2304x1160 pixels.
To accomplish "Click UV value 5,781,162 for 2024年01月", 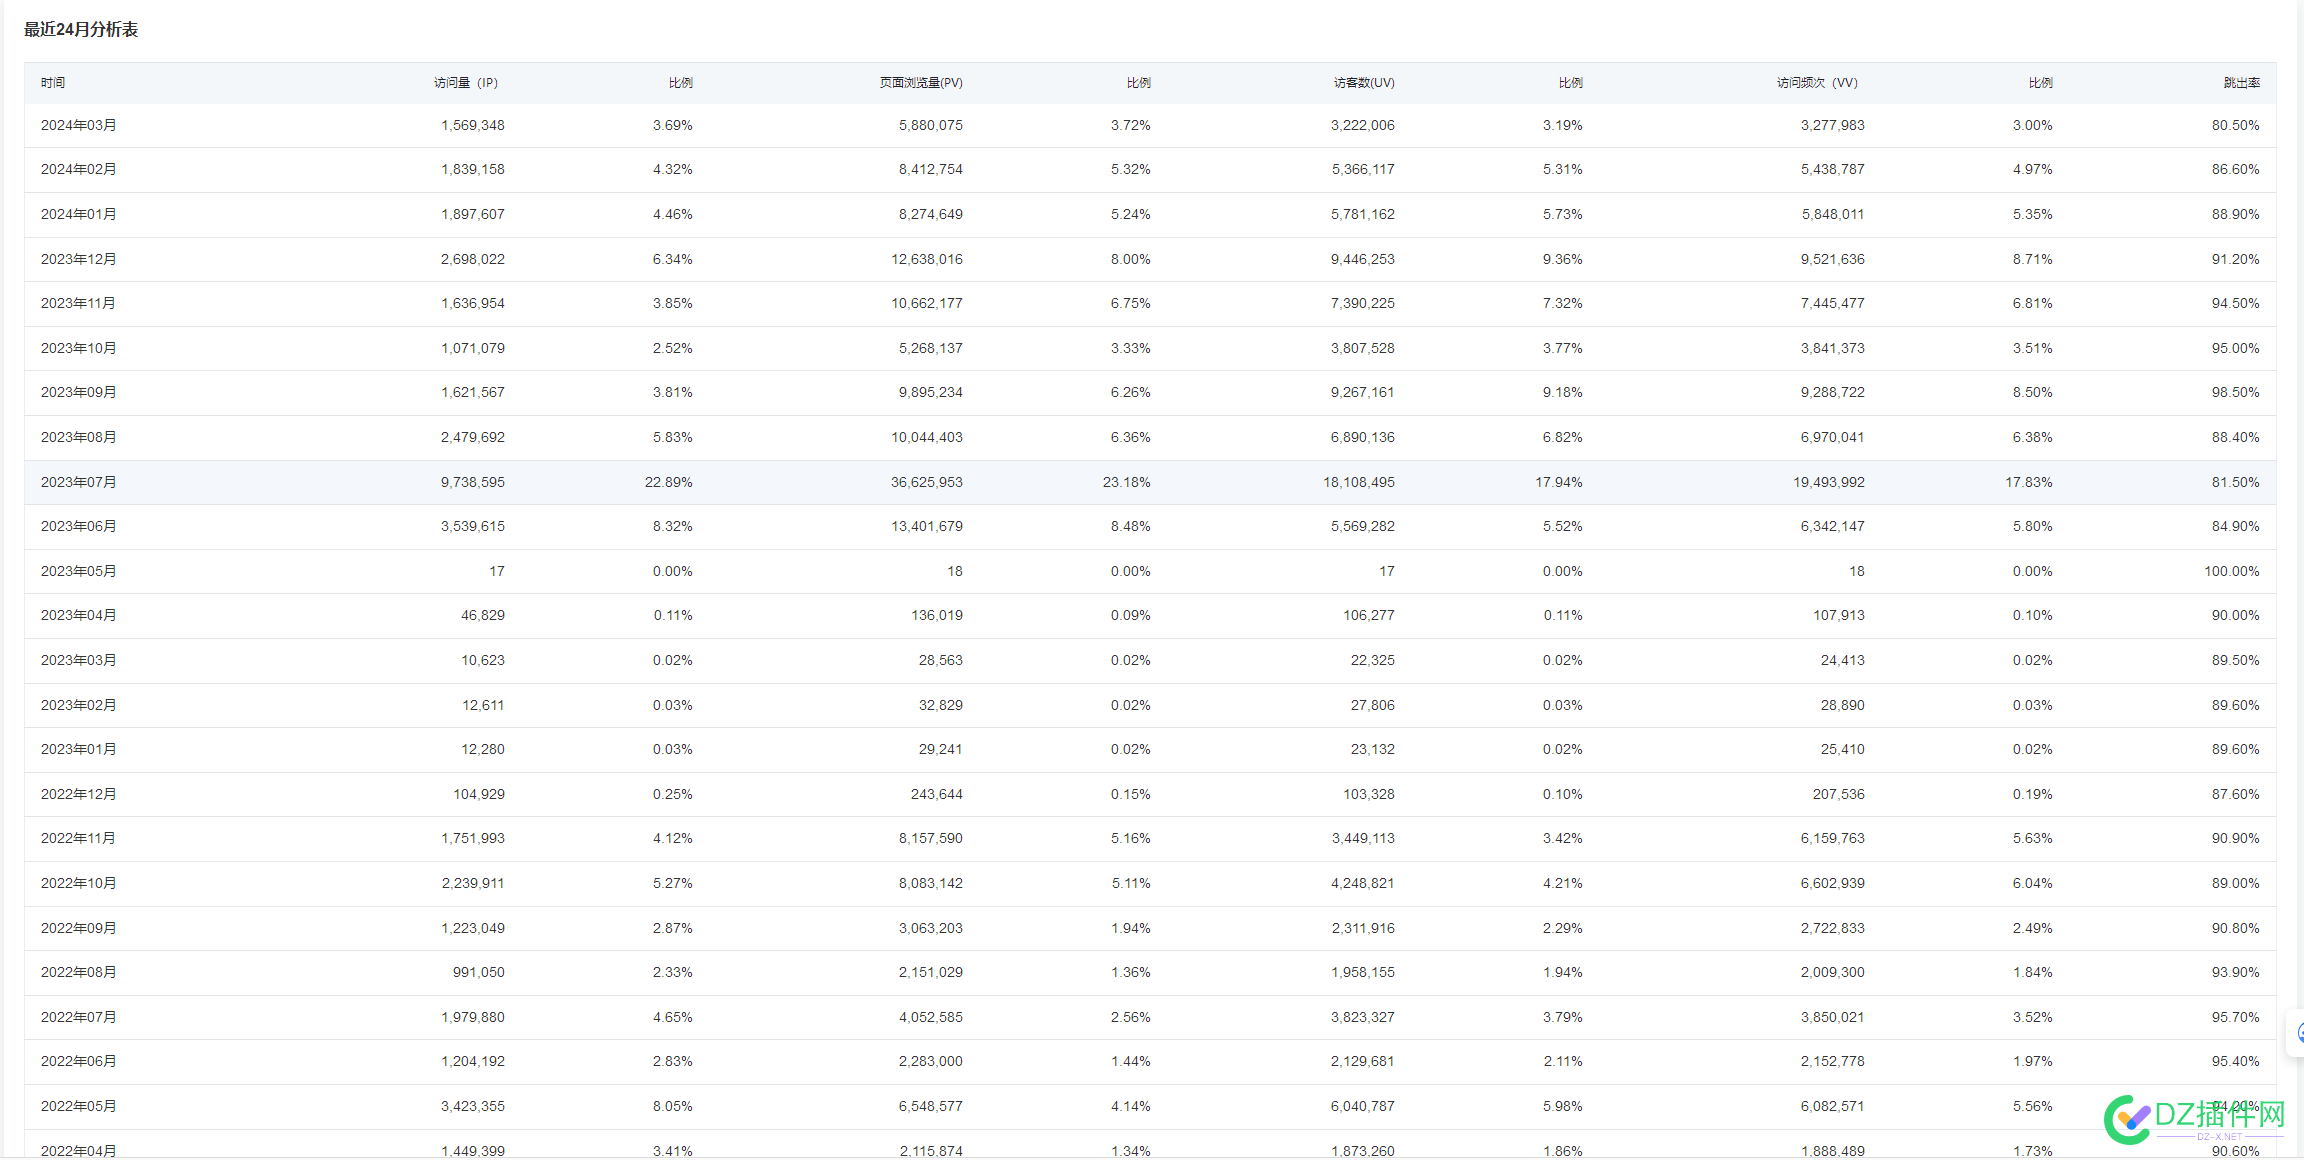I will (x=1363, y=214).
